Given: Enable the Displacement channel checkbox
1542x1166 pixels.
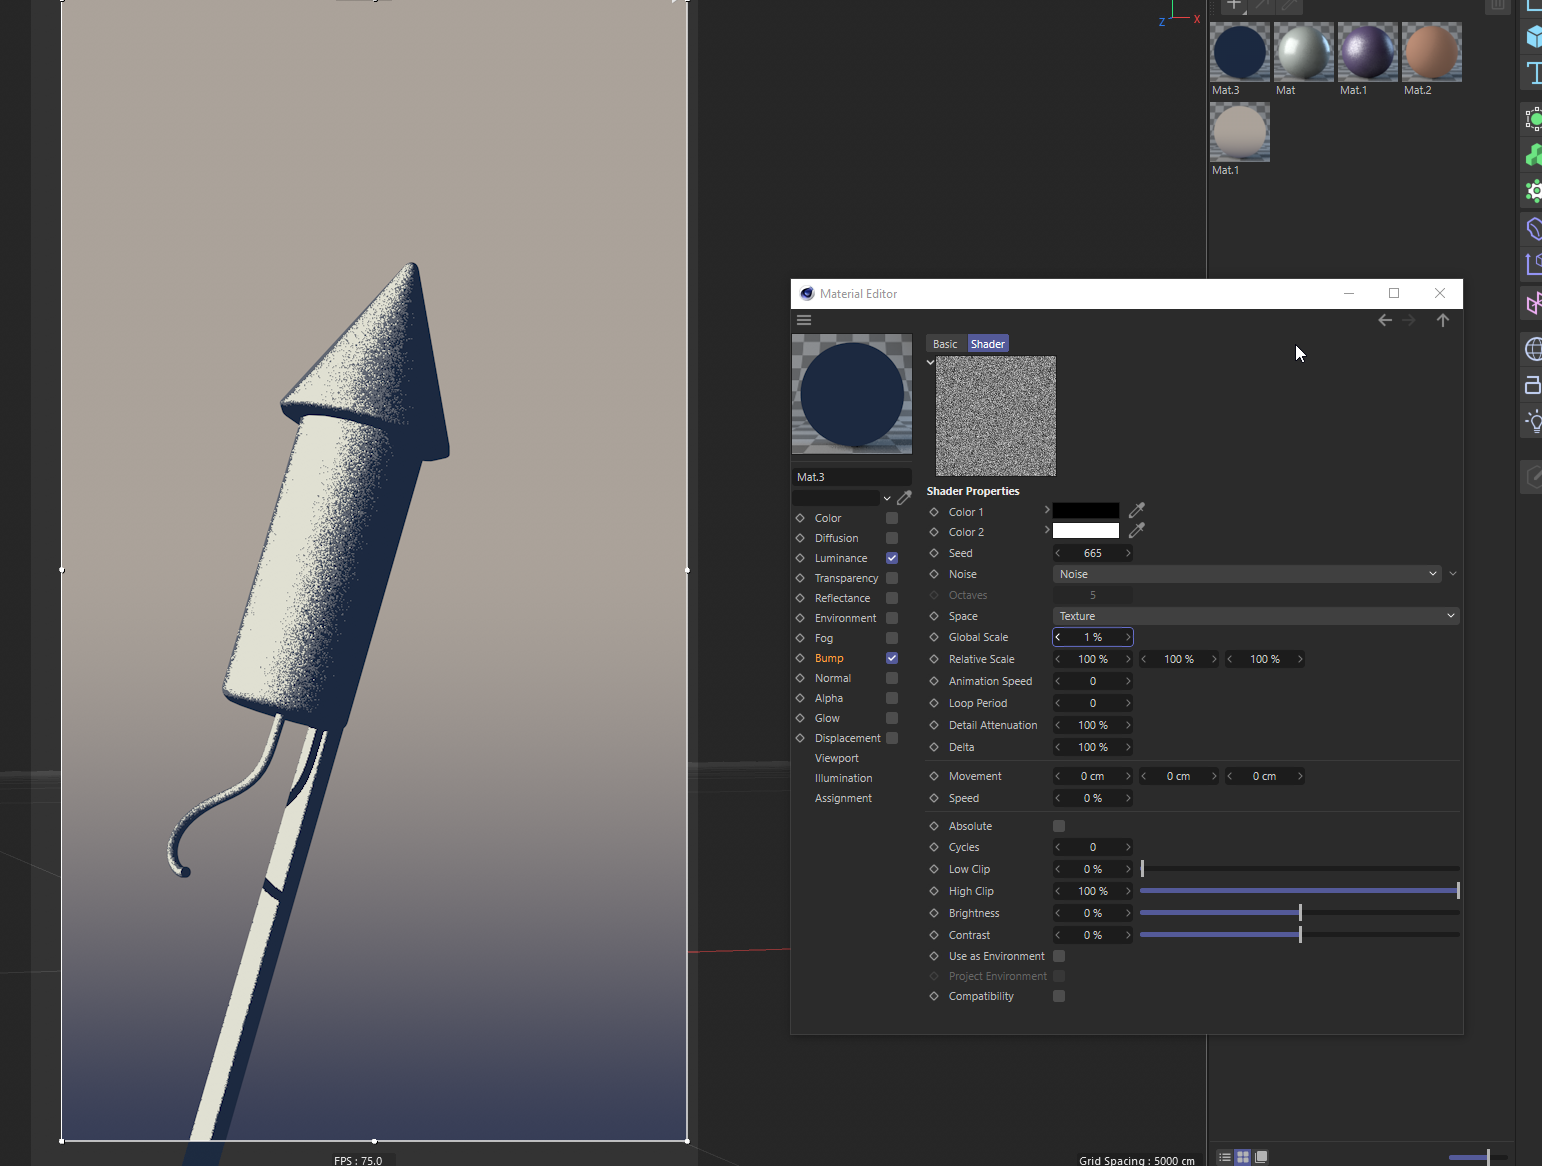Looking at the screenshot, I should [892, 738].
